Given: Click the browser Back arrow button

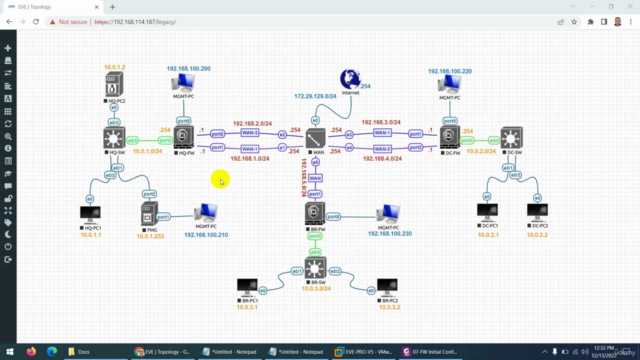Looking at the screenshot, I should pos(9,22).
